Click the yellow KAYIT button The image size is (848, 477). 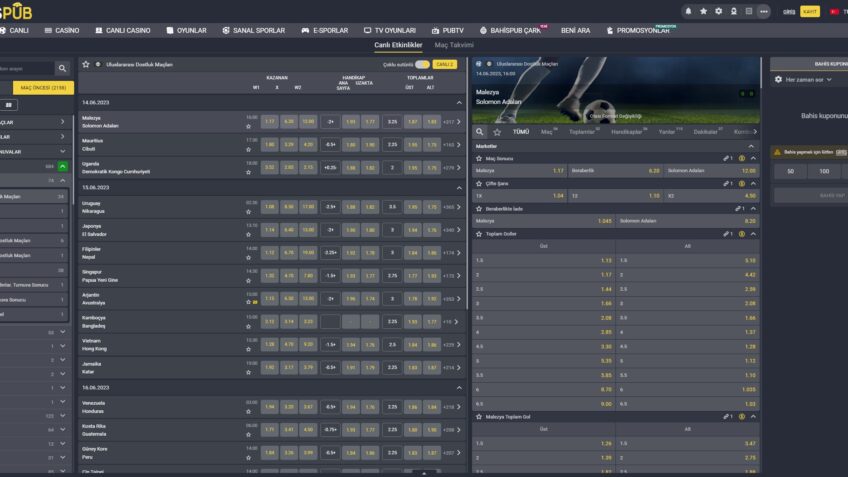809,11
